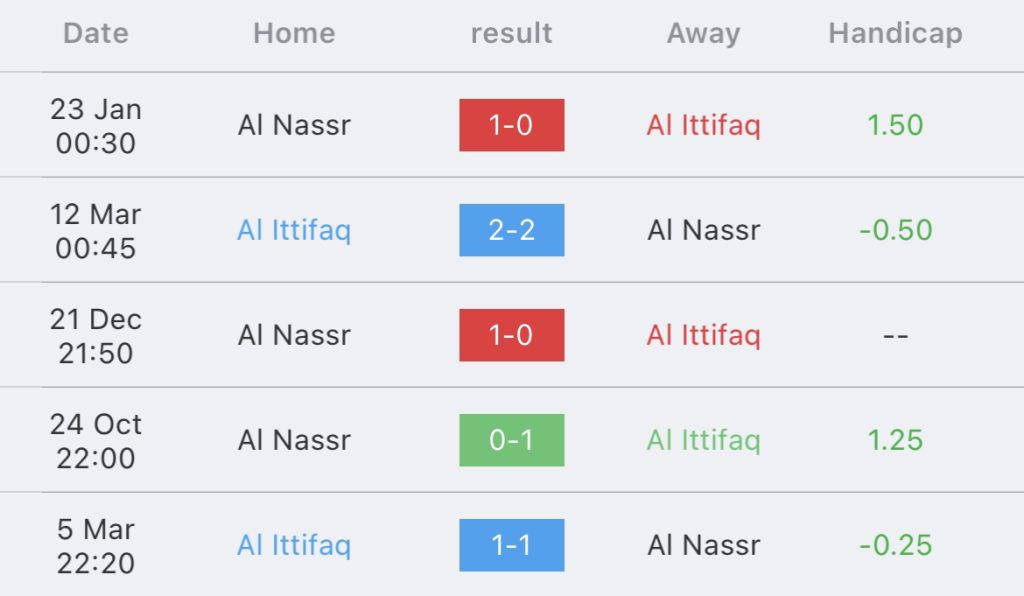Select the Away column header
Viewport: 1024px width, 596px height.
[703, 34]
